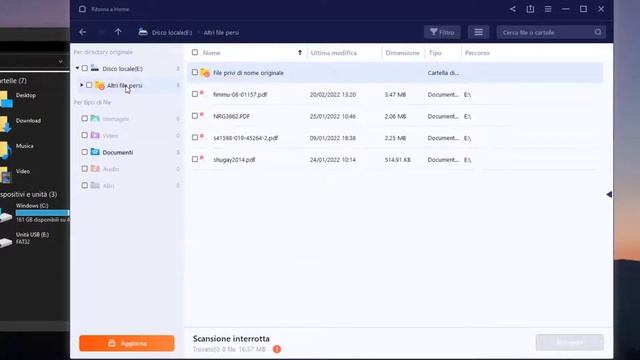Open Desktop folder in Explorer window
Viewport: 640px width, 360px height.
tap(18, 98)
